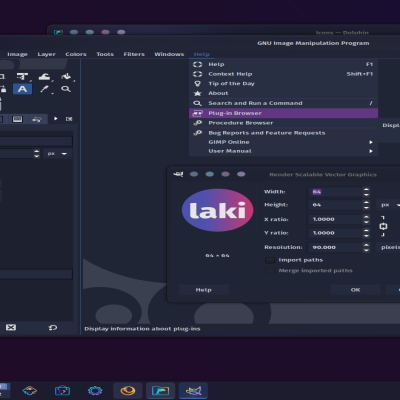Click the star icon beside About
The width and height of the screenshot is (400, 400).
click(198, 93)
